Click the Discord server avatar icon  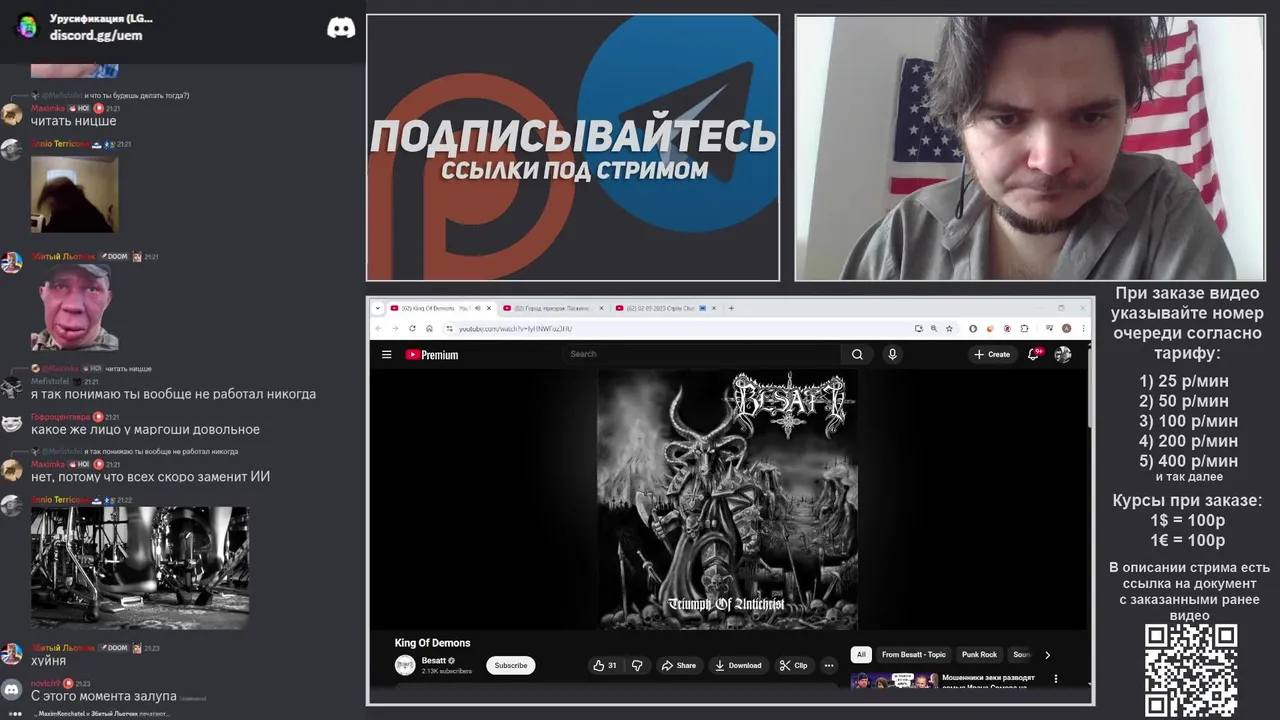pos(27,27)
